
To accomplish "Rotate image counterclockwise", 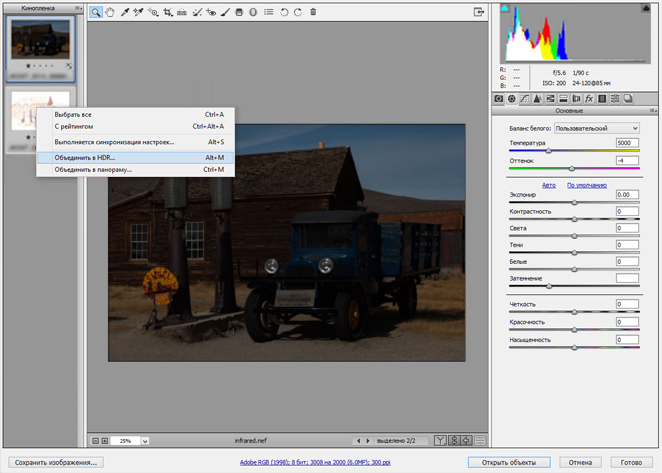I will click(284, 12).
